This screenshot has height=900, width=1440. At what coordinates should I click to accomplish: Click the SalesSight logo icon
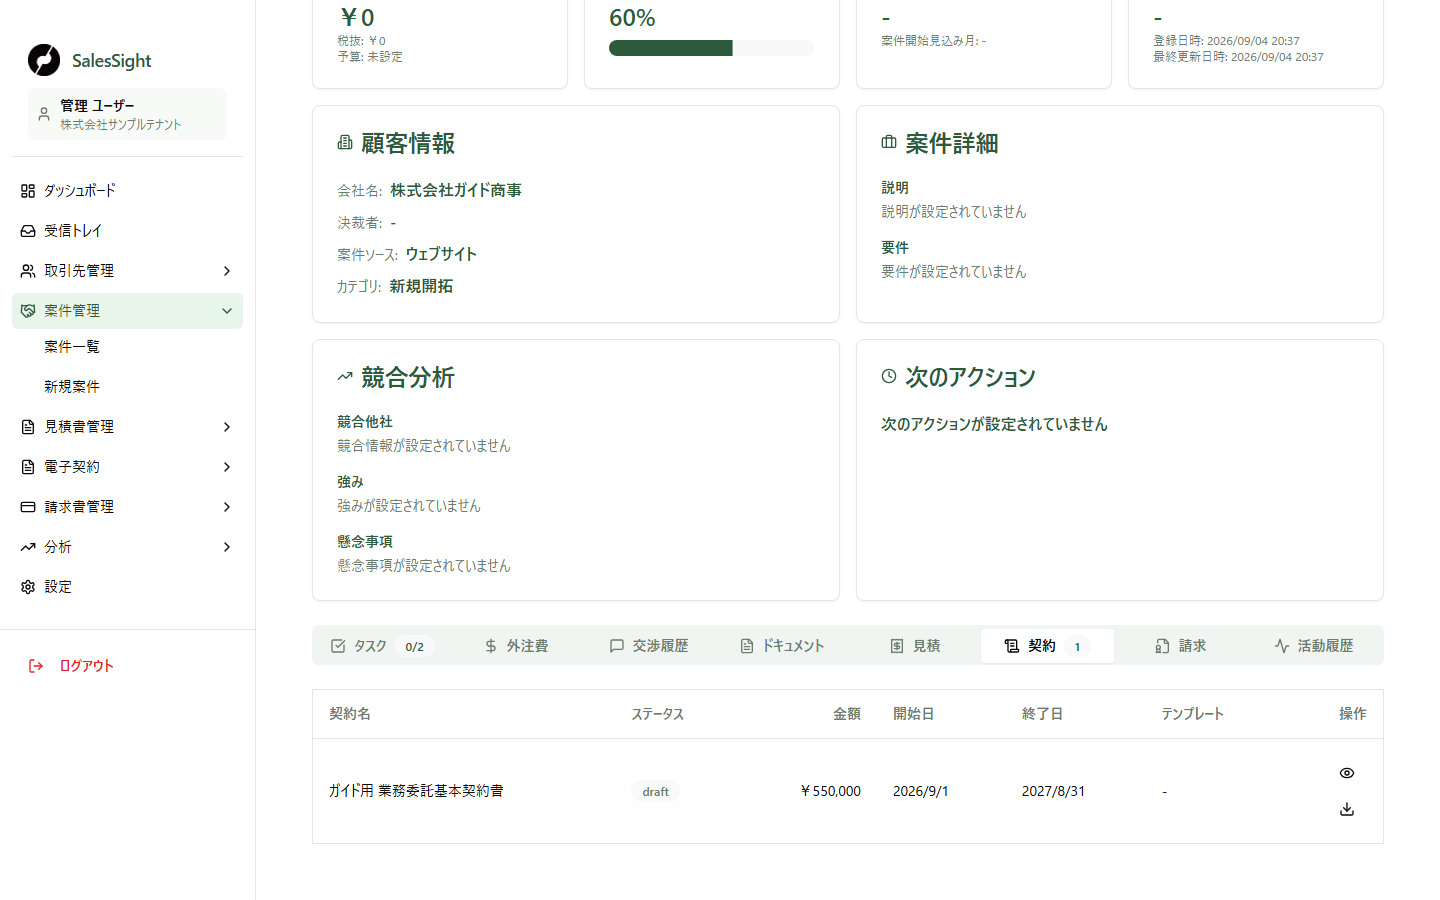point(44,60)
